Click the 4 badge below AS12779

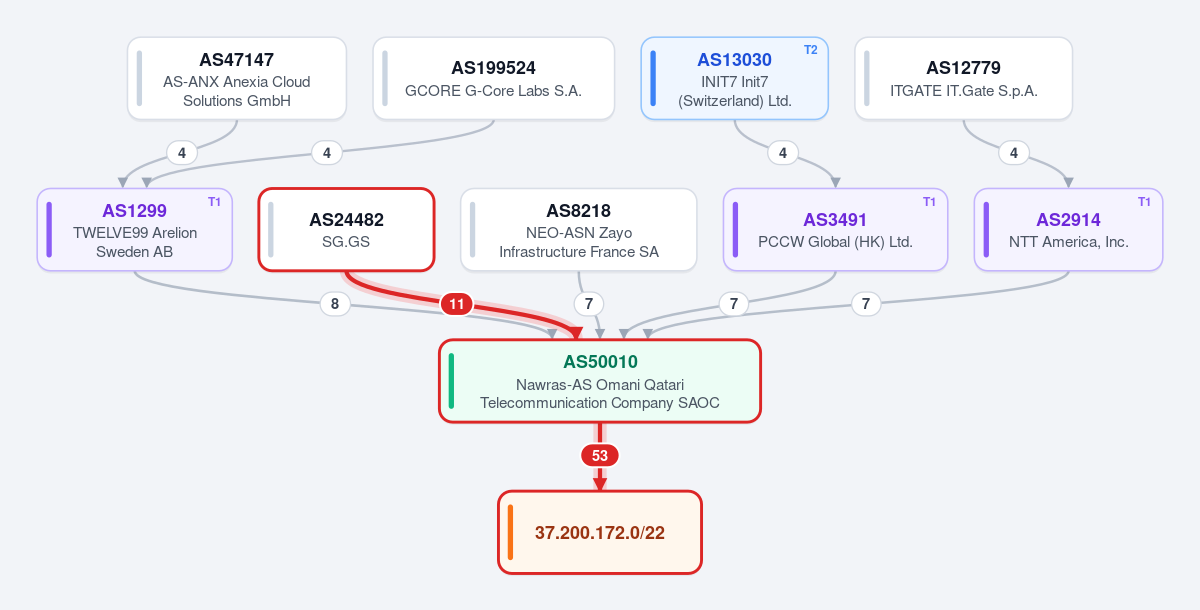(1014, 153)
